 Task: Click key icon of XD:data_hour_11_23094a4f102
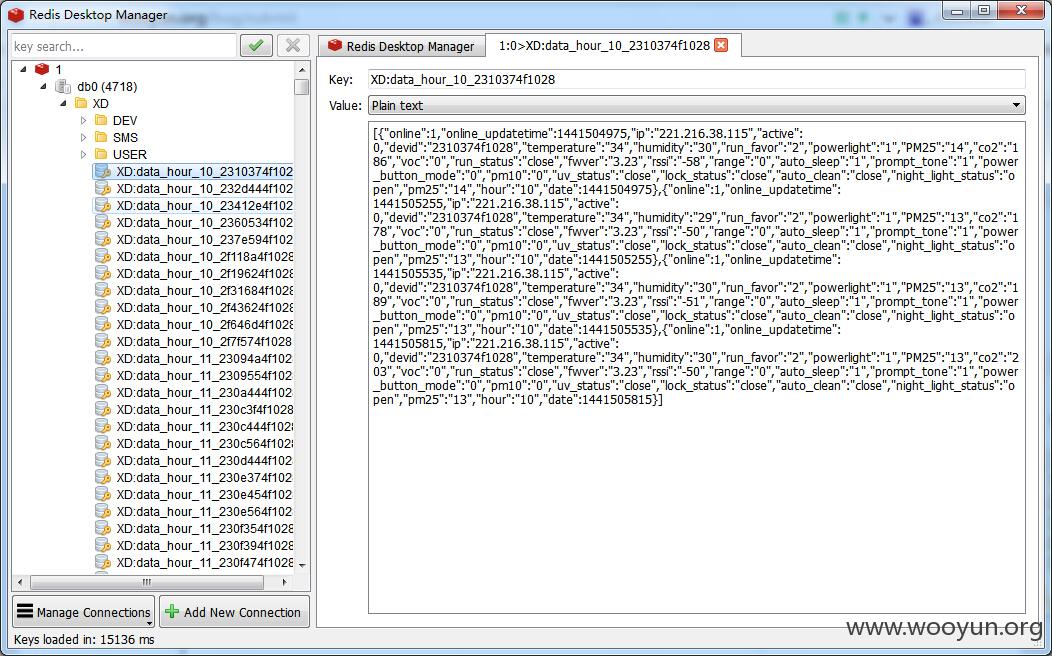pos(103,358)
